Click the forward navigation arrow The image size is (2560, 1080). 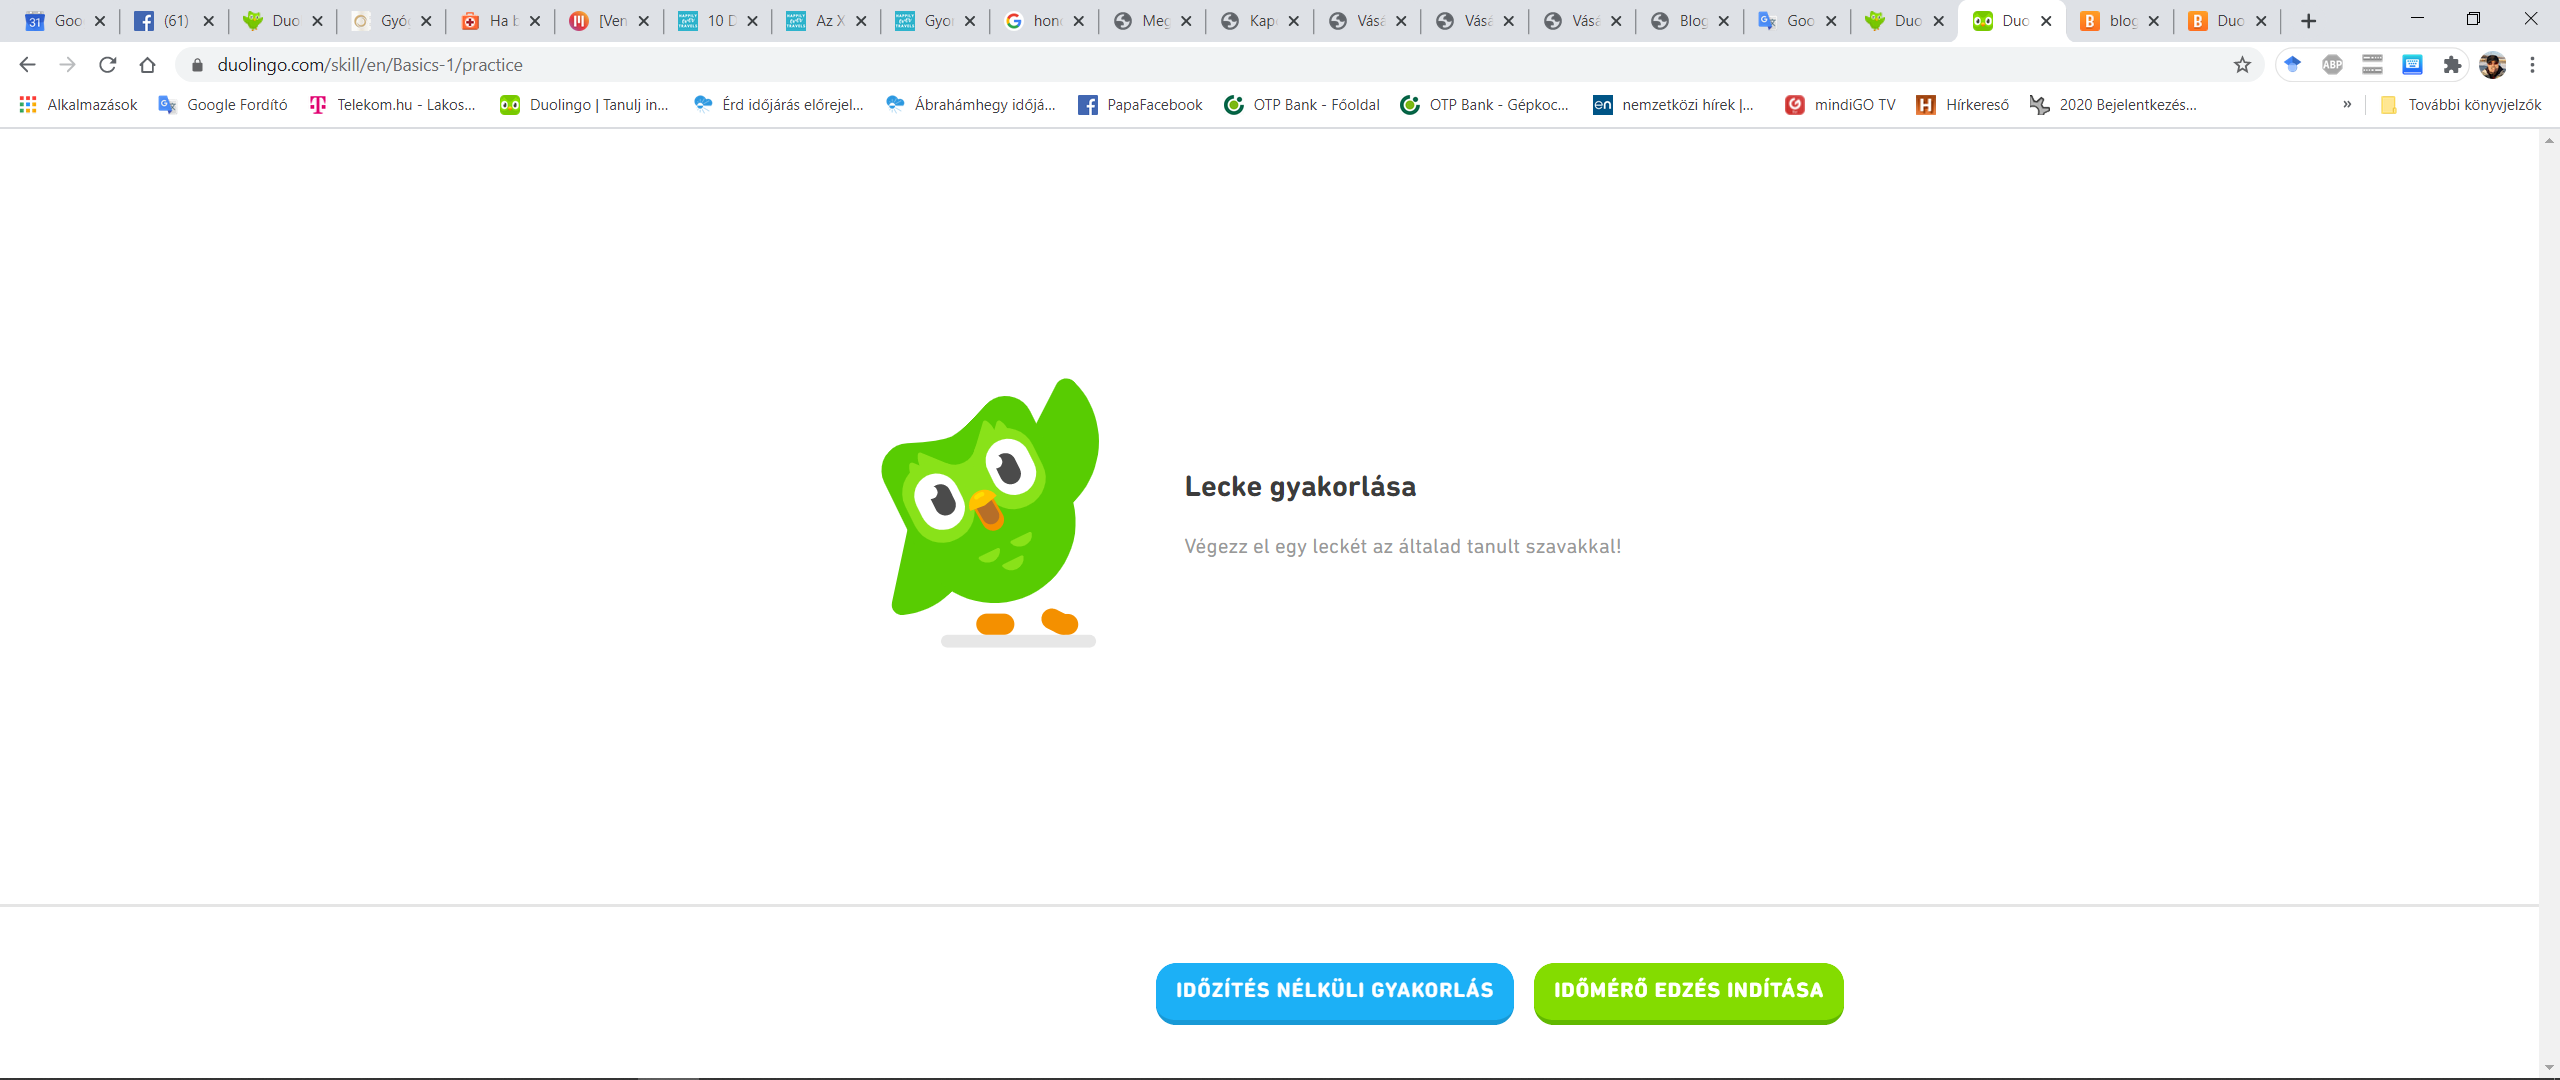pos(67,65)
